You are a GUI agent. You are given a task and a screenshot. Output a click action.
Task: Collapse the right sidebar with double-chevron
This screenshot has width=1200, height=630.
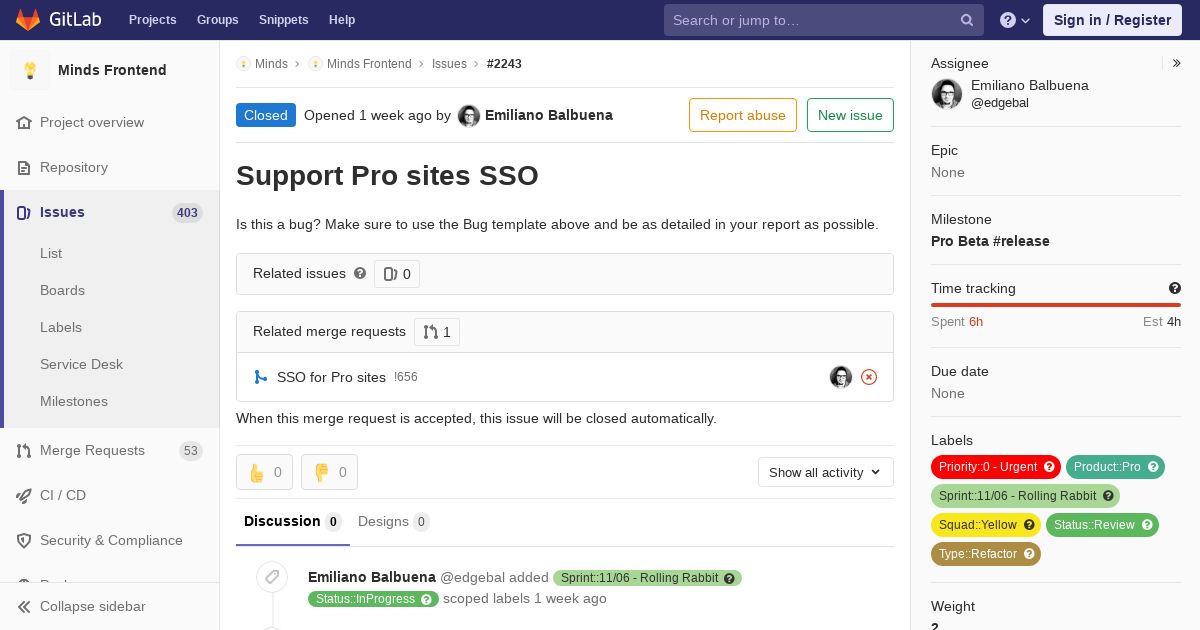click(x=1177, y=63)
